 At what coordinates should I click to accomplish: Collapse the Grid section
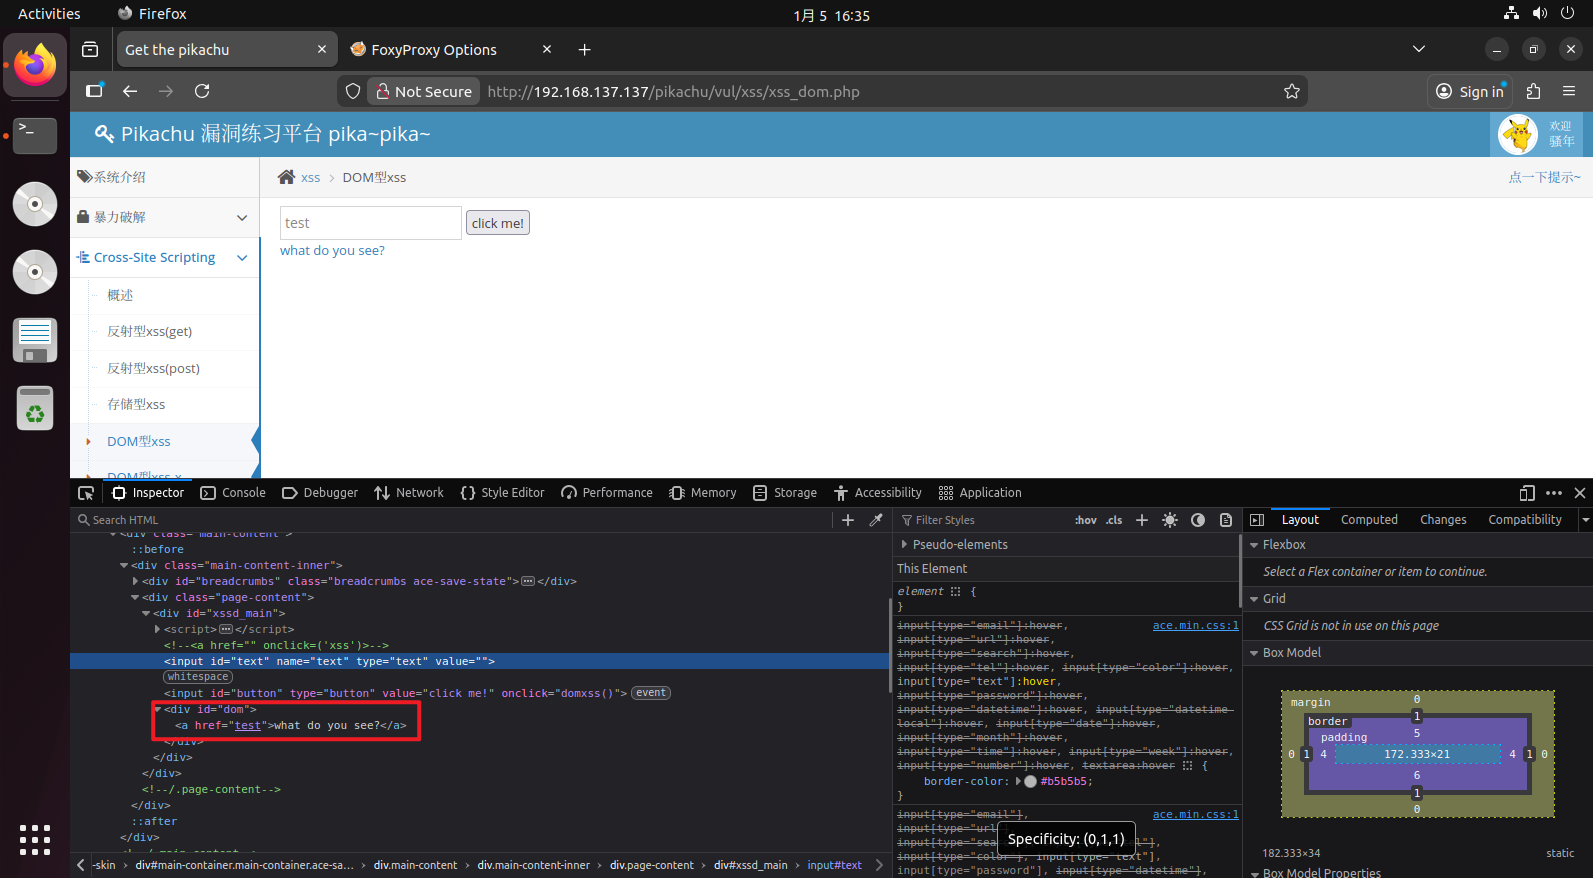click(1254, 599)
